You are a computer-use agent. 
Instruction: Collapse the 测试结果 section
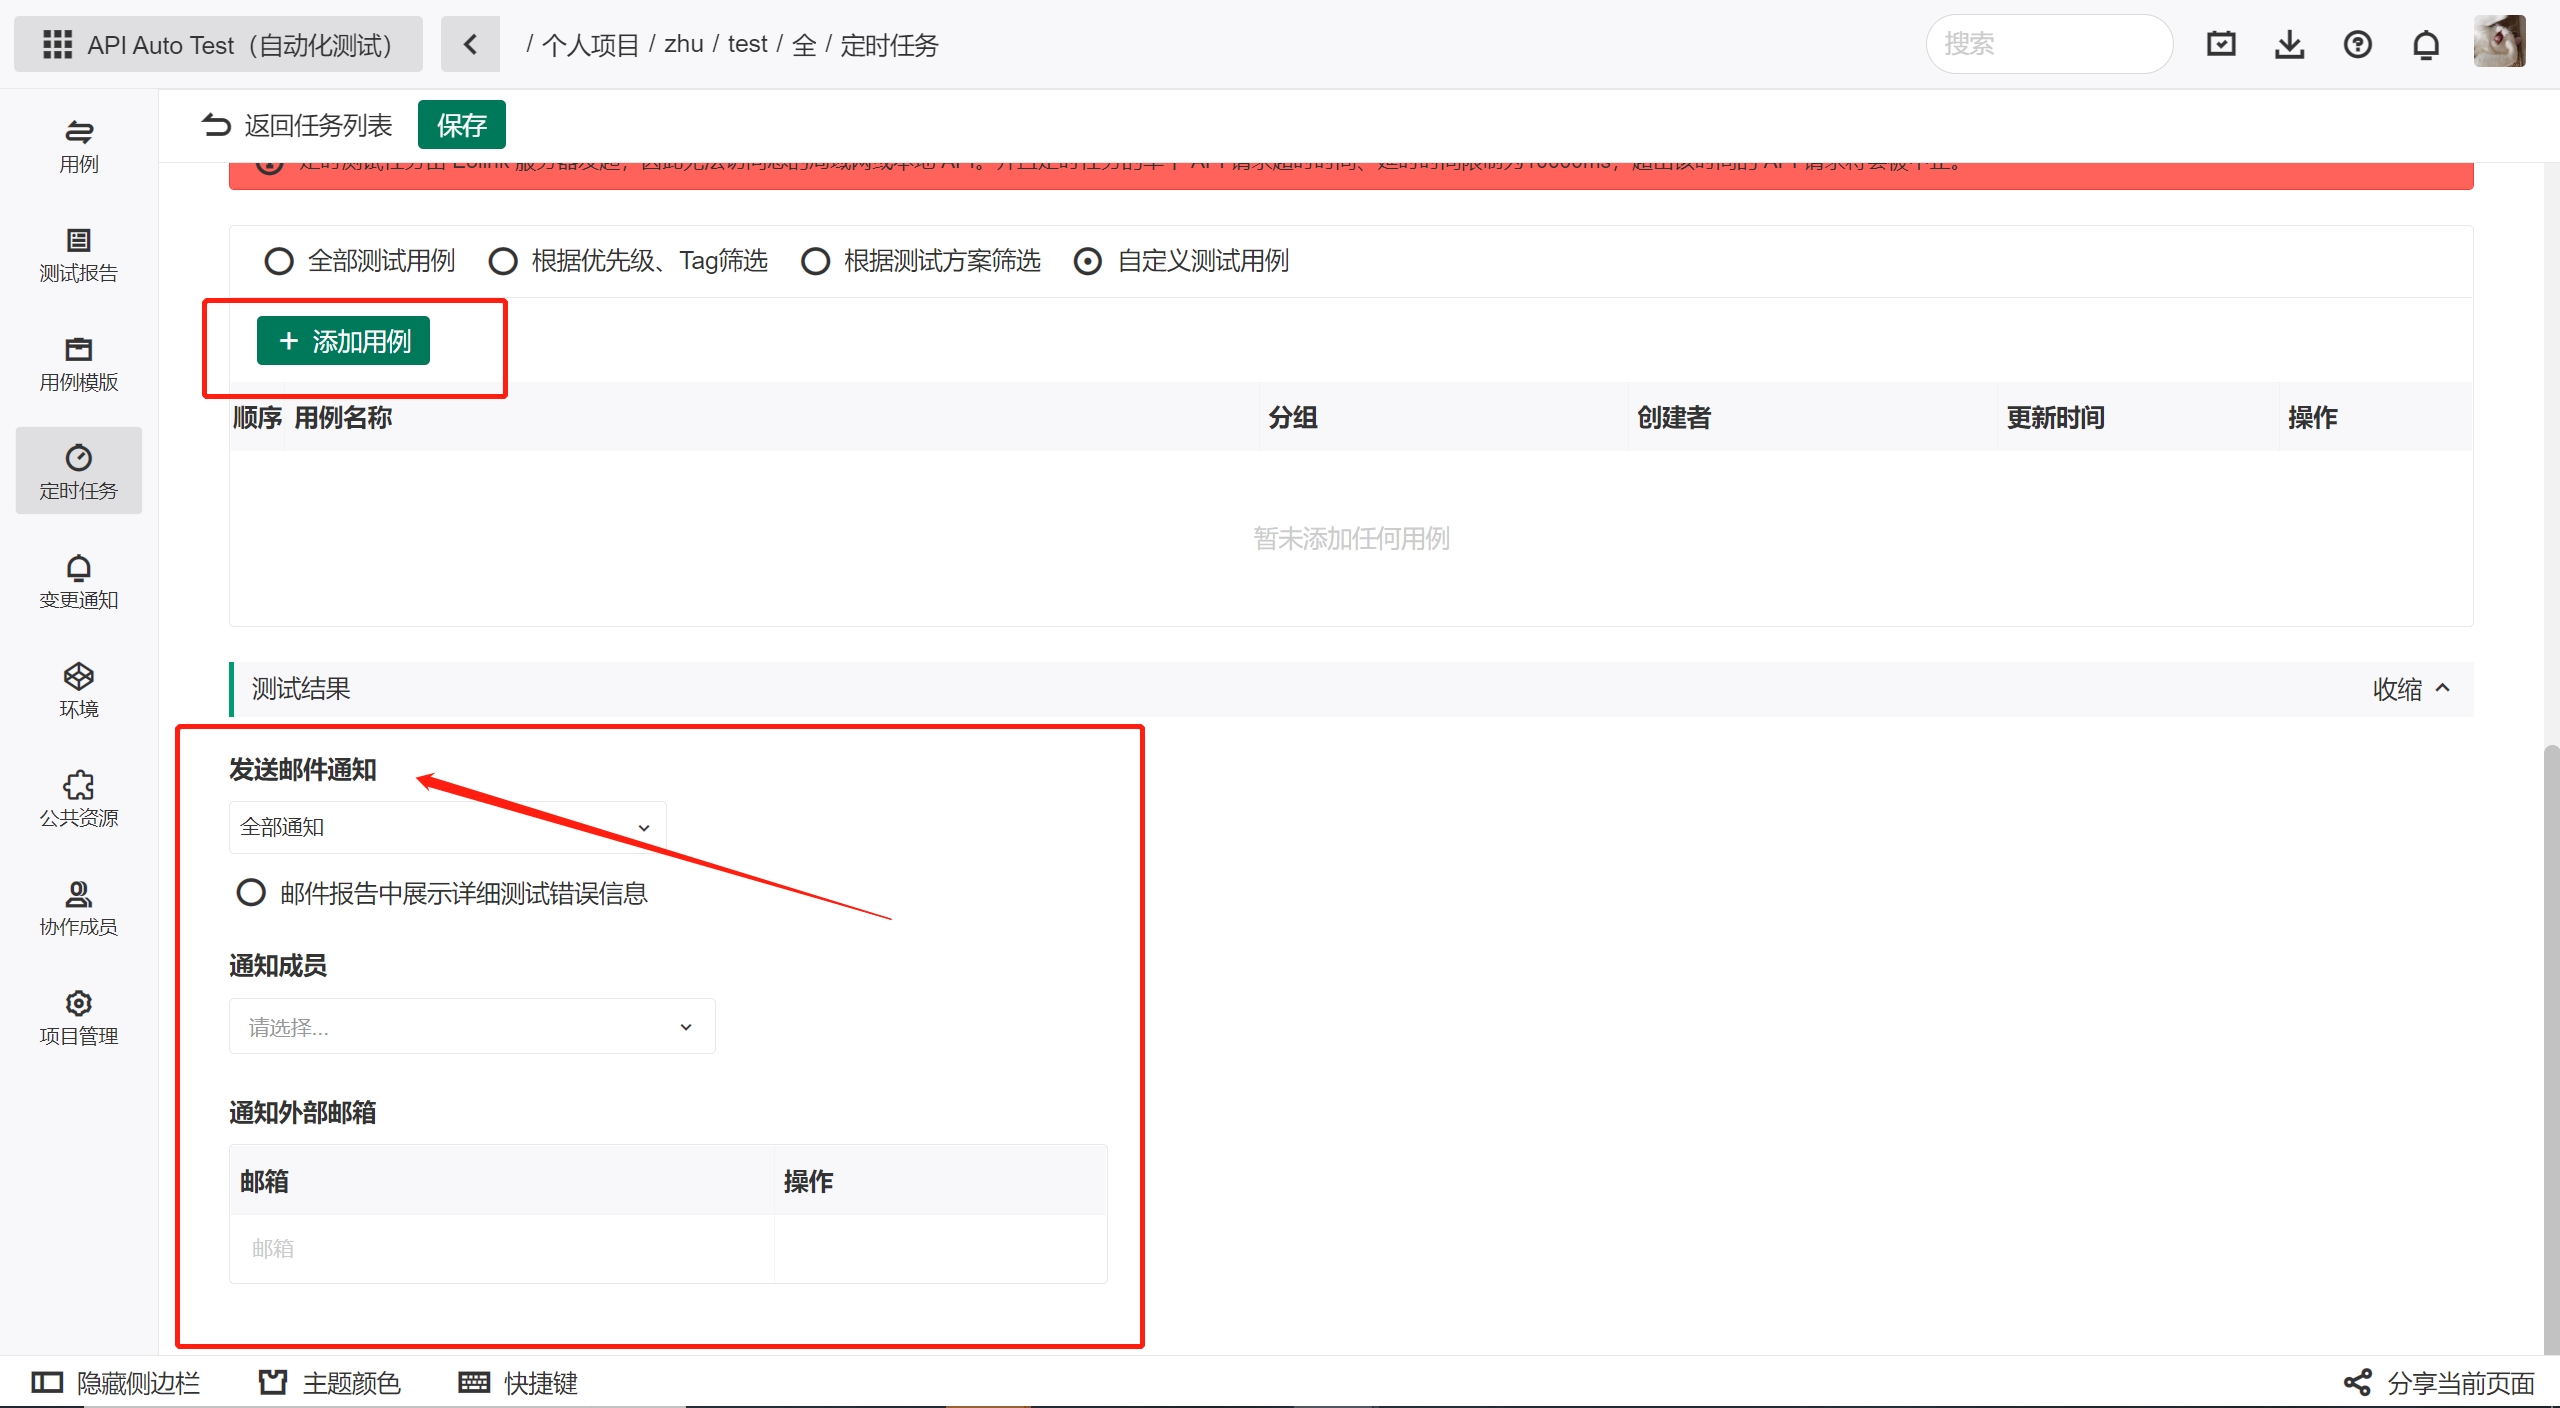(2409, 688)
